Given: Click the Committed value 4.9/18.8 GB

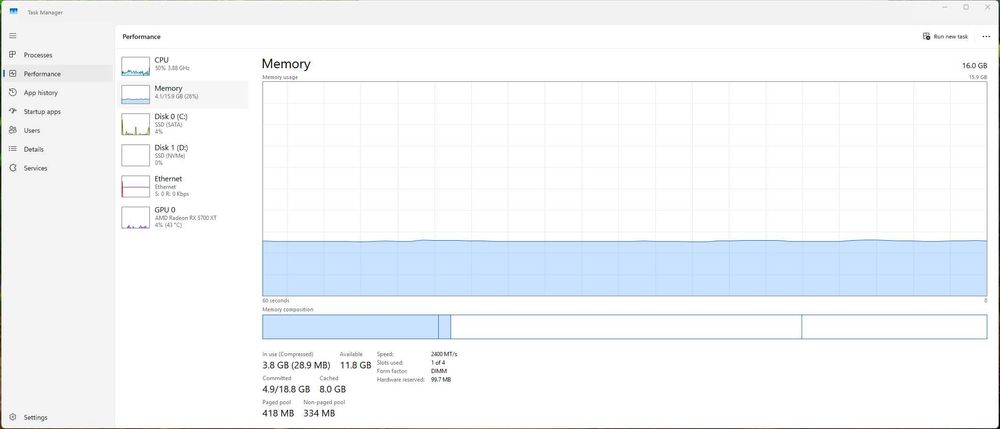Looking at the screenshot, I should click(x=286, y=389).
